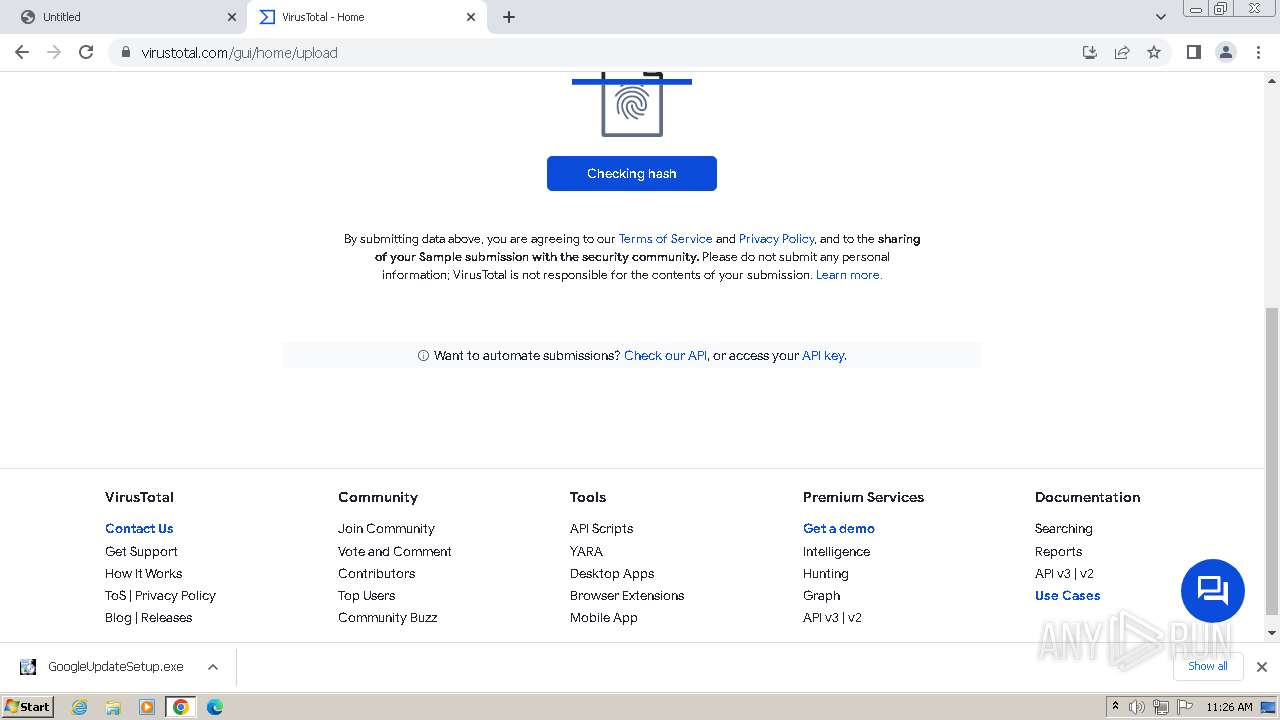1280x720 pixels.
Task: Open the ToS footer link
Action: pyautogui.click(x=116, y=595)
